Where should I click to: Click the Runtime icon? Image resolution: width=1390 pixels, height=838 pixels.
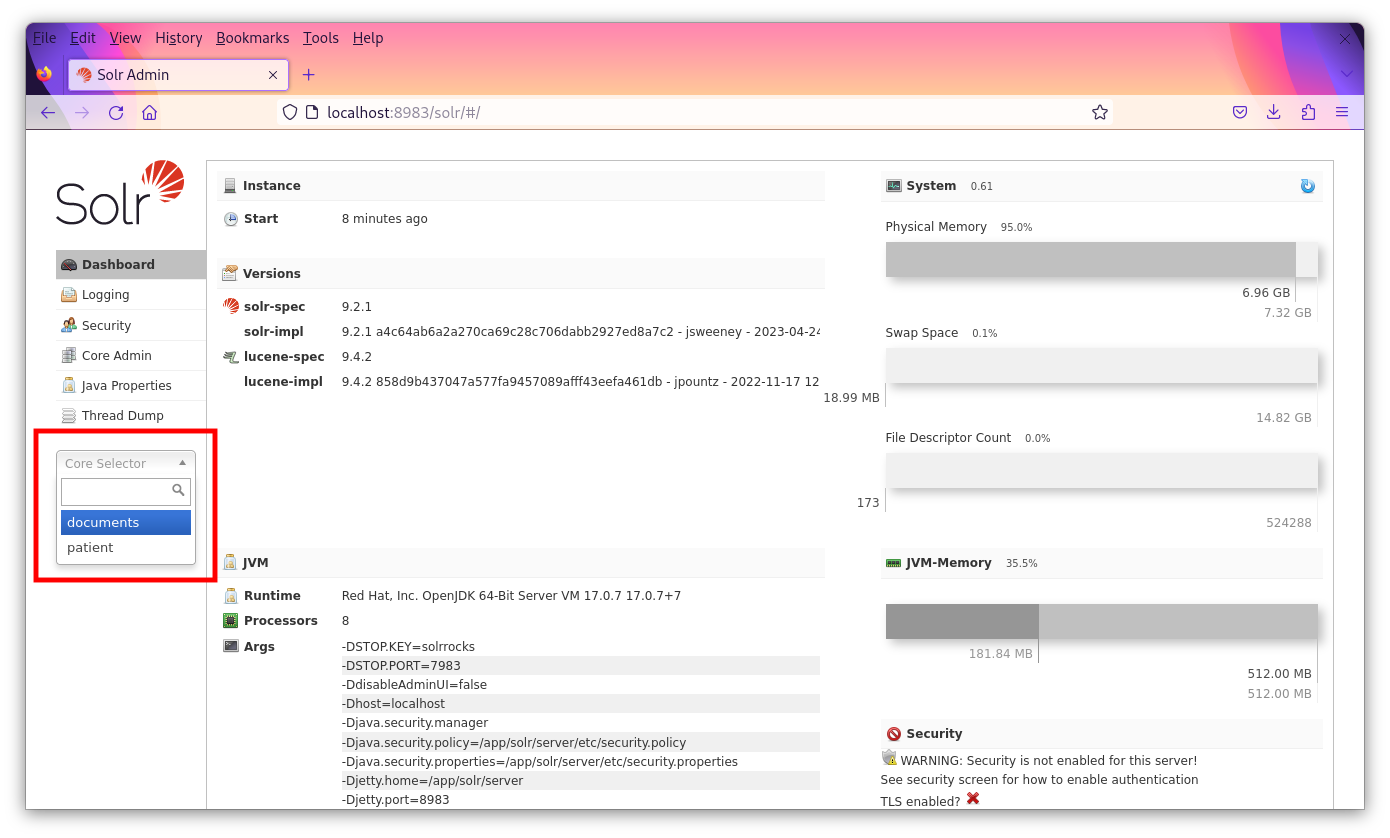(x=231, y=596)
